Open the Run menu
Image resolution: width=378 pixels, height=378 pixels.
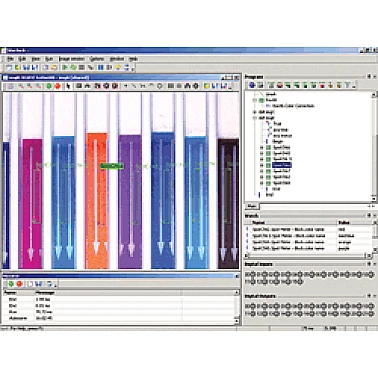[x=49, y=59]
